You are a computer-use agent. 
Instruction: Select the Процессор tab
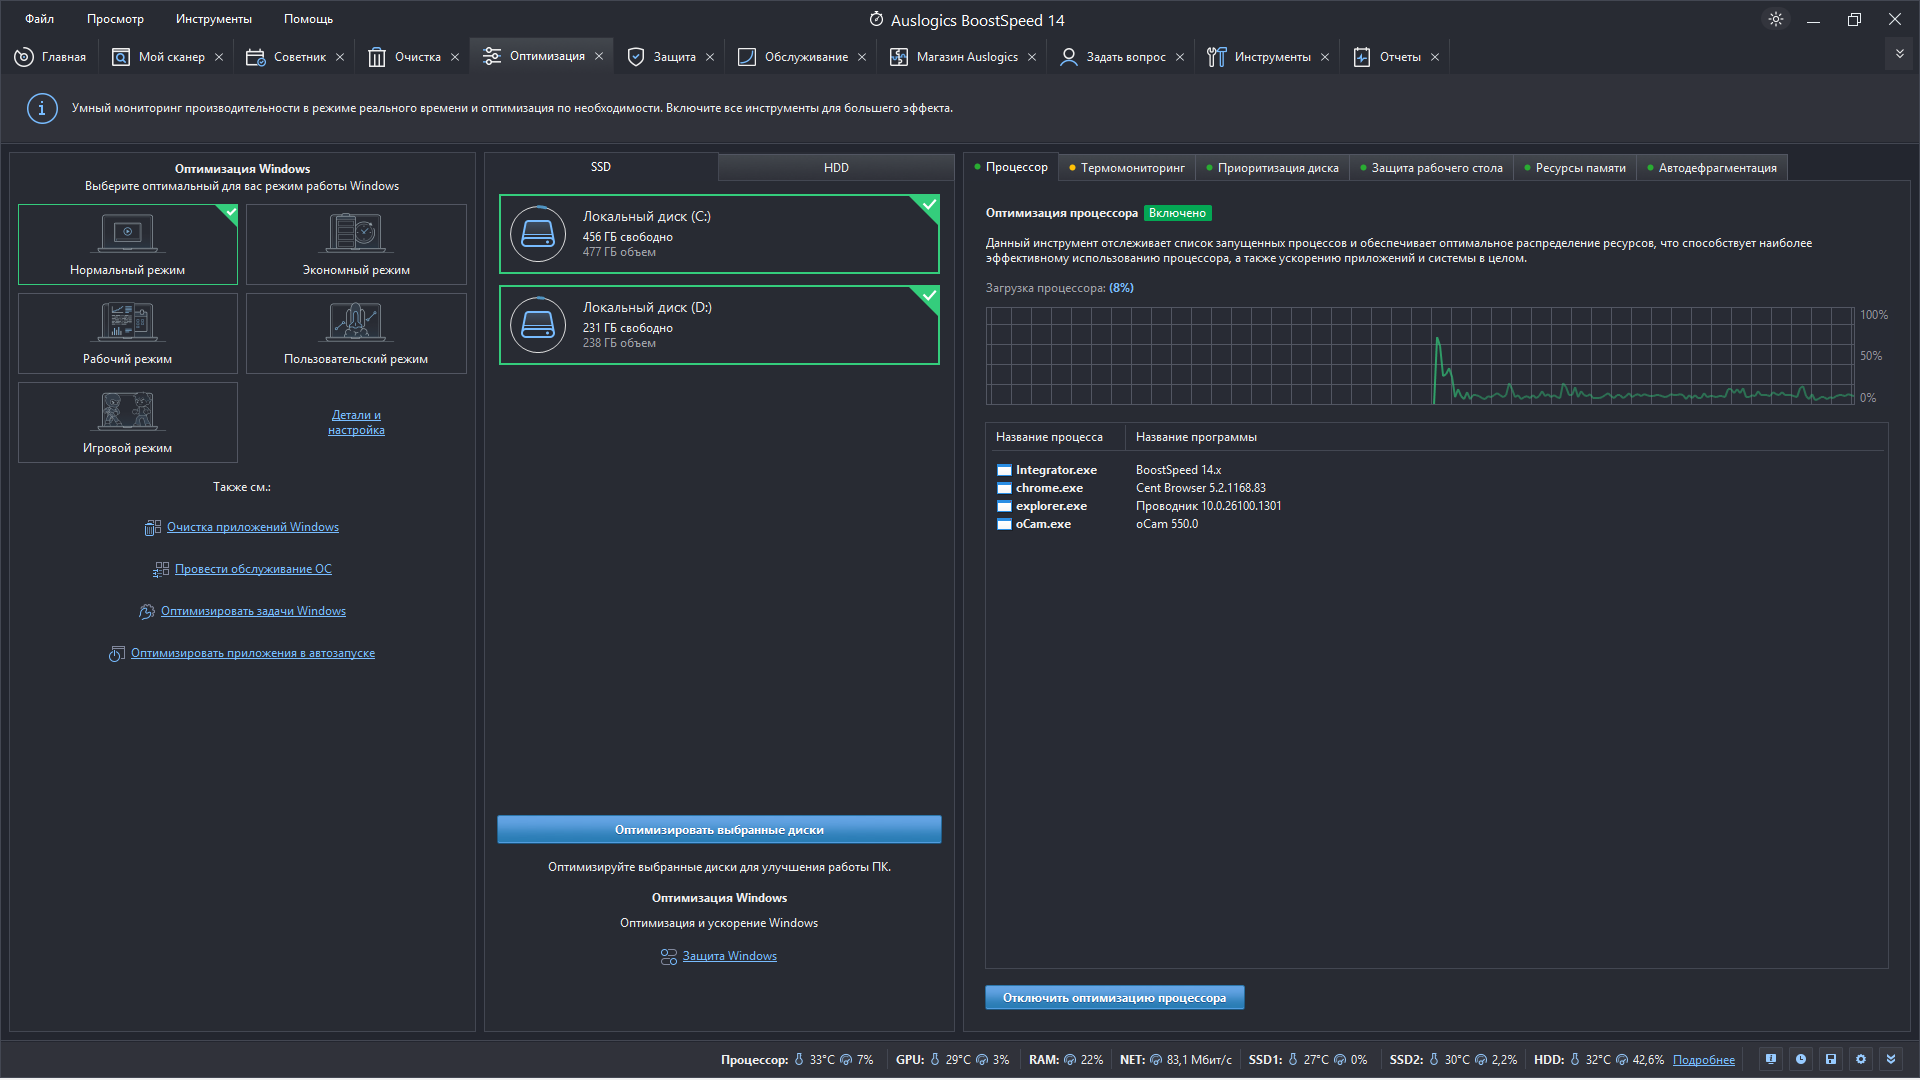1011,167
